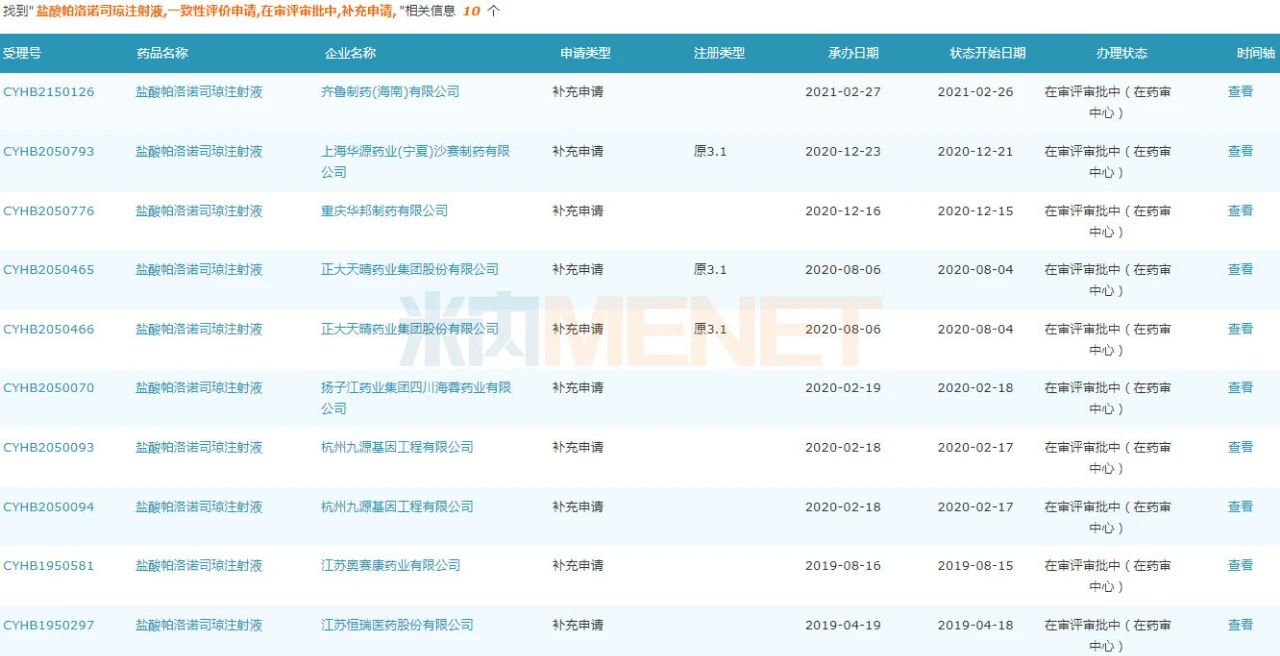Click 查看 for the CYHB1950297 row
The image size is (1280, 656).
(1240, 625)
